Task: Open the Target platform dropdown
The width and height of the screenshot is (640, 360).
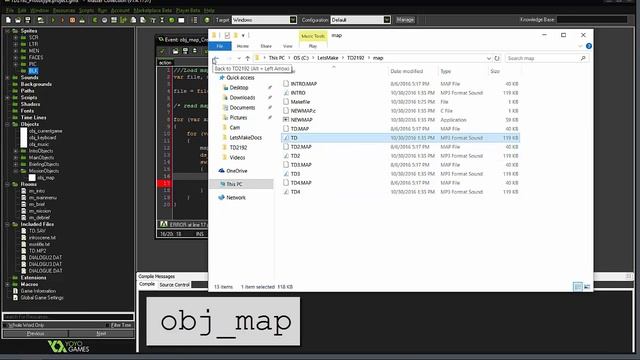Action: [293, 20]
